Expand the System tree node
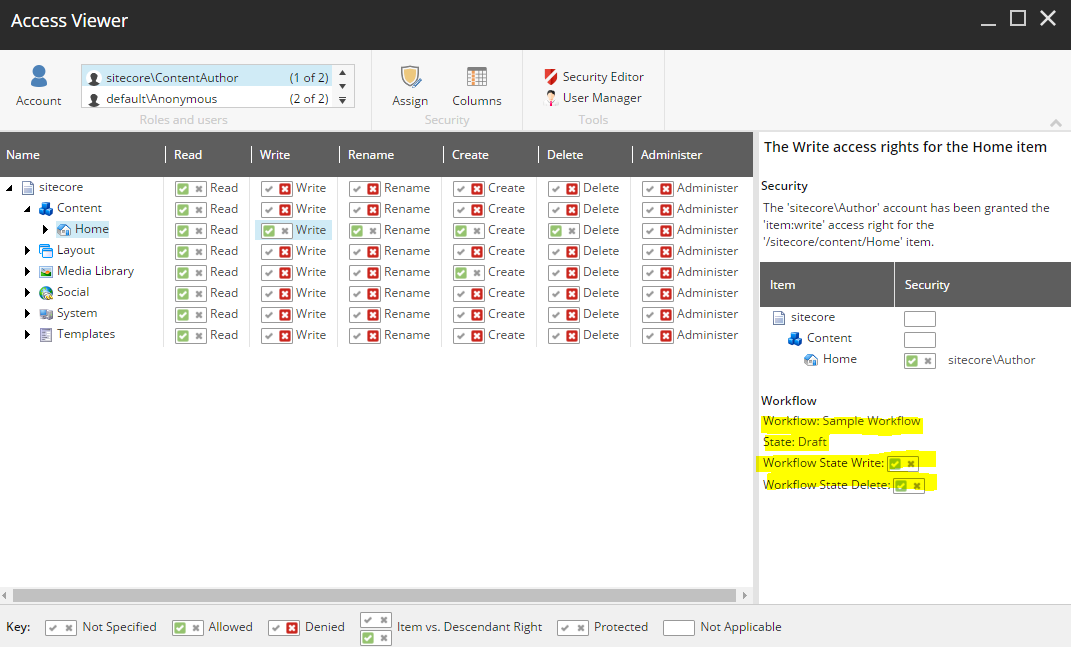 tap(27, 314)
